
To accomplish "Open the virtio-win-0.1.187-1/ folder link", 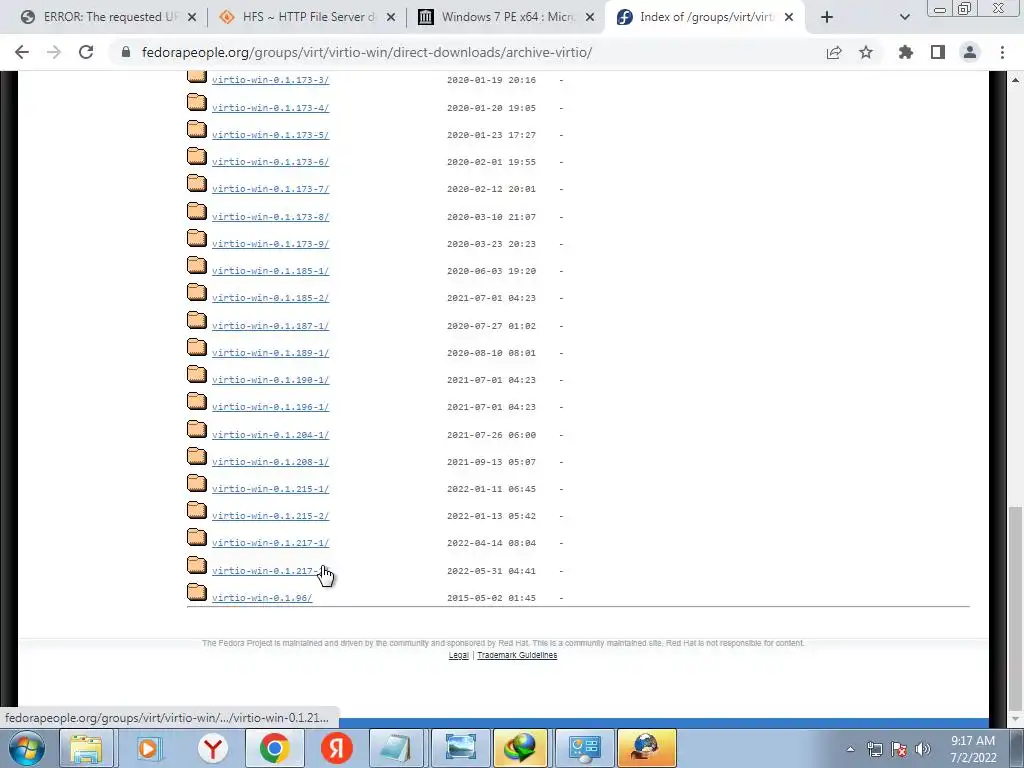I will 270,326.
